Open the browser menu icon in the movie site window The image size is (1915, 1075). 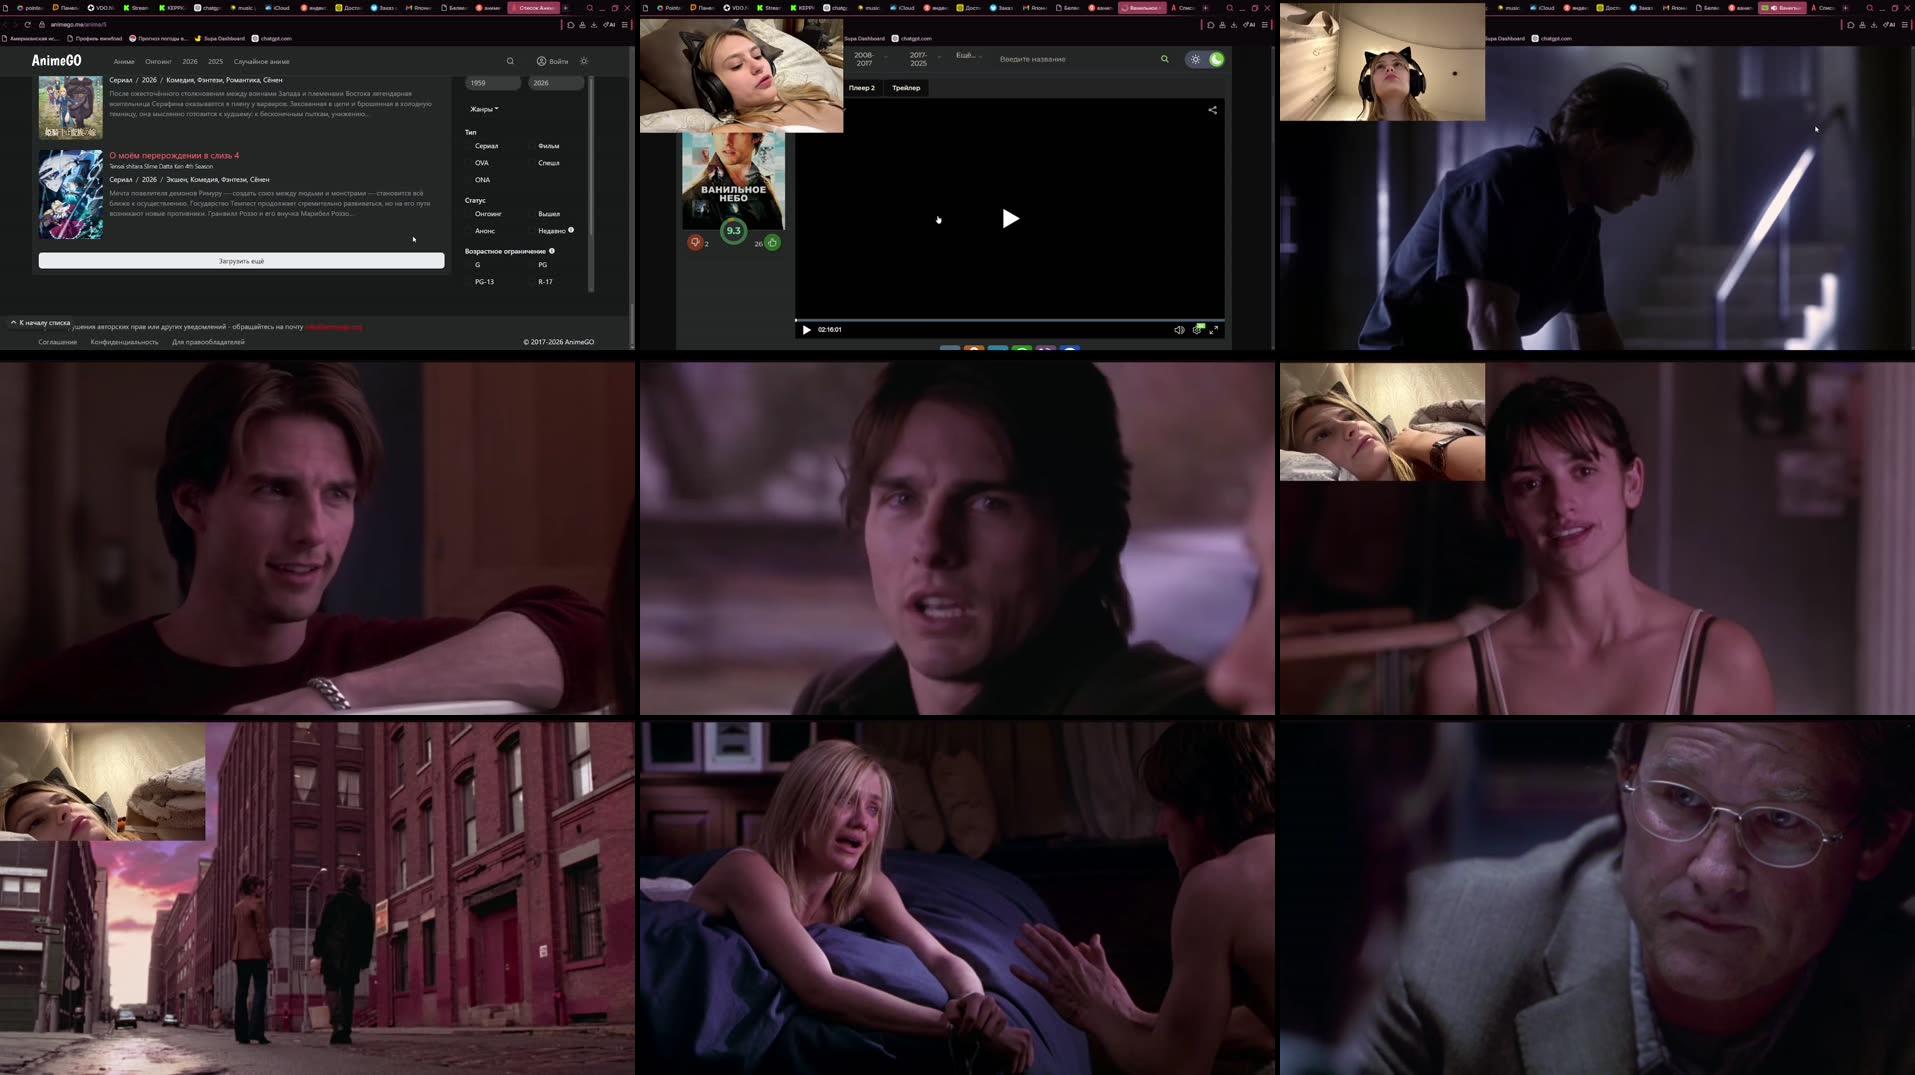pos(1264,24)
